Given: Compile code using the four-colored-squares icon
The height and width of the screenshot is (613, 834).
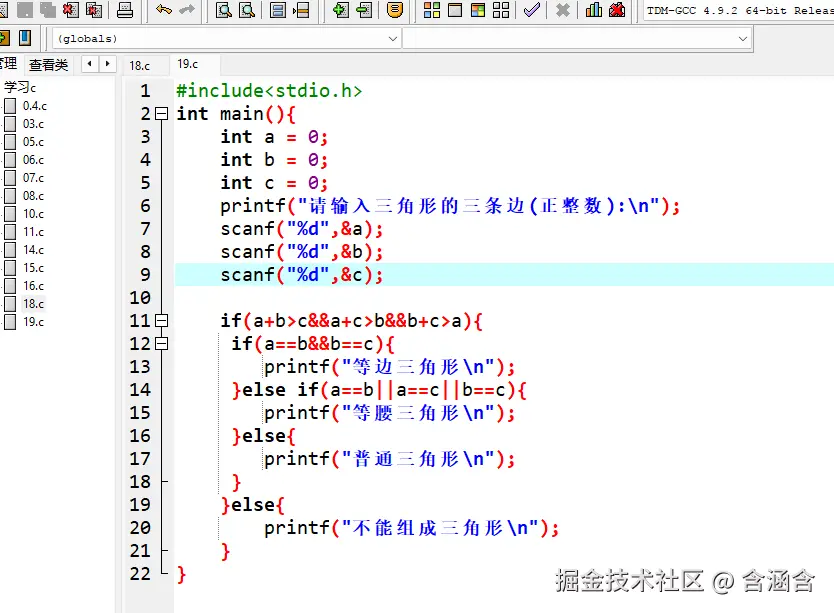Looking at the screenshot, I should coord(432,10).
